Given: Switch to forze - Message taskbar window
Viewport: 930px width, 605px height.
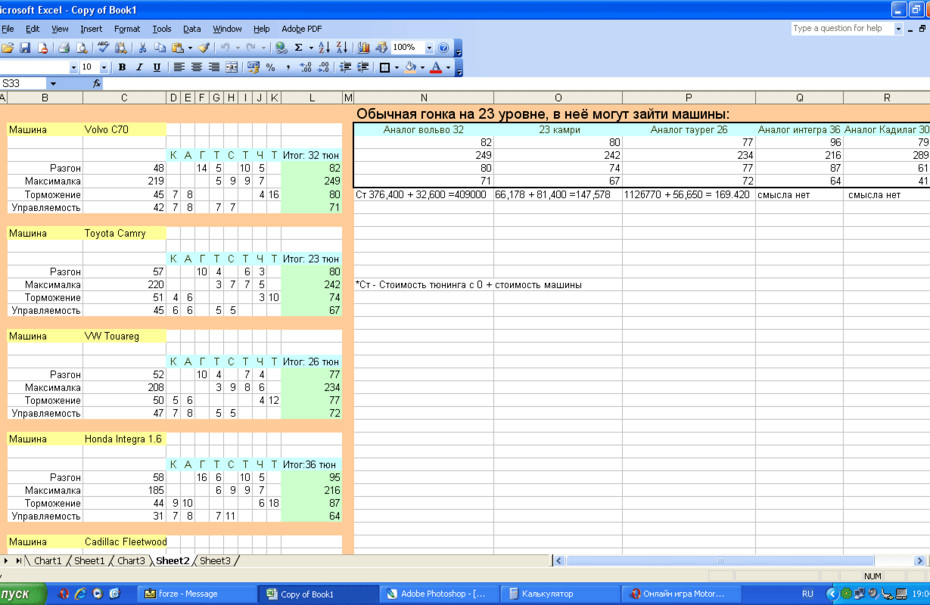Looking at the screenshot, I should (197, 594).
